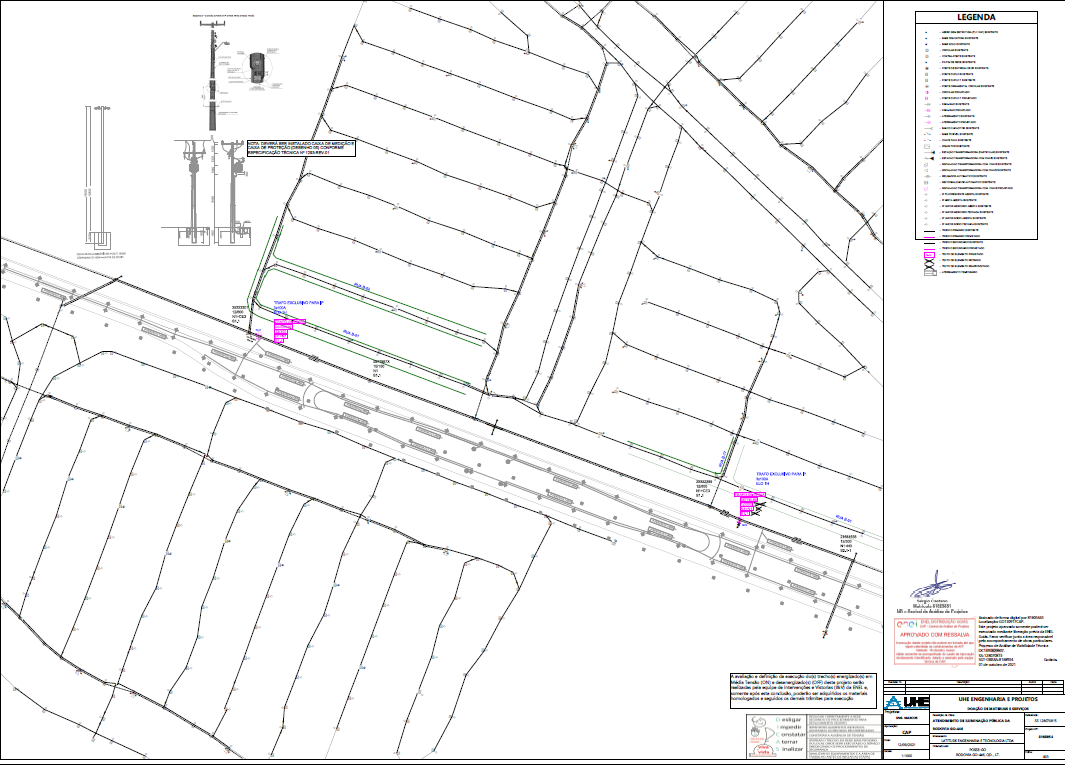Viewport: 1065px width, 765px height.
Task: Click the twin transformer pole elevation drawing
Action: click(213, 195)
